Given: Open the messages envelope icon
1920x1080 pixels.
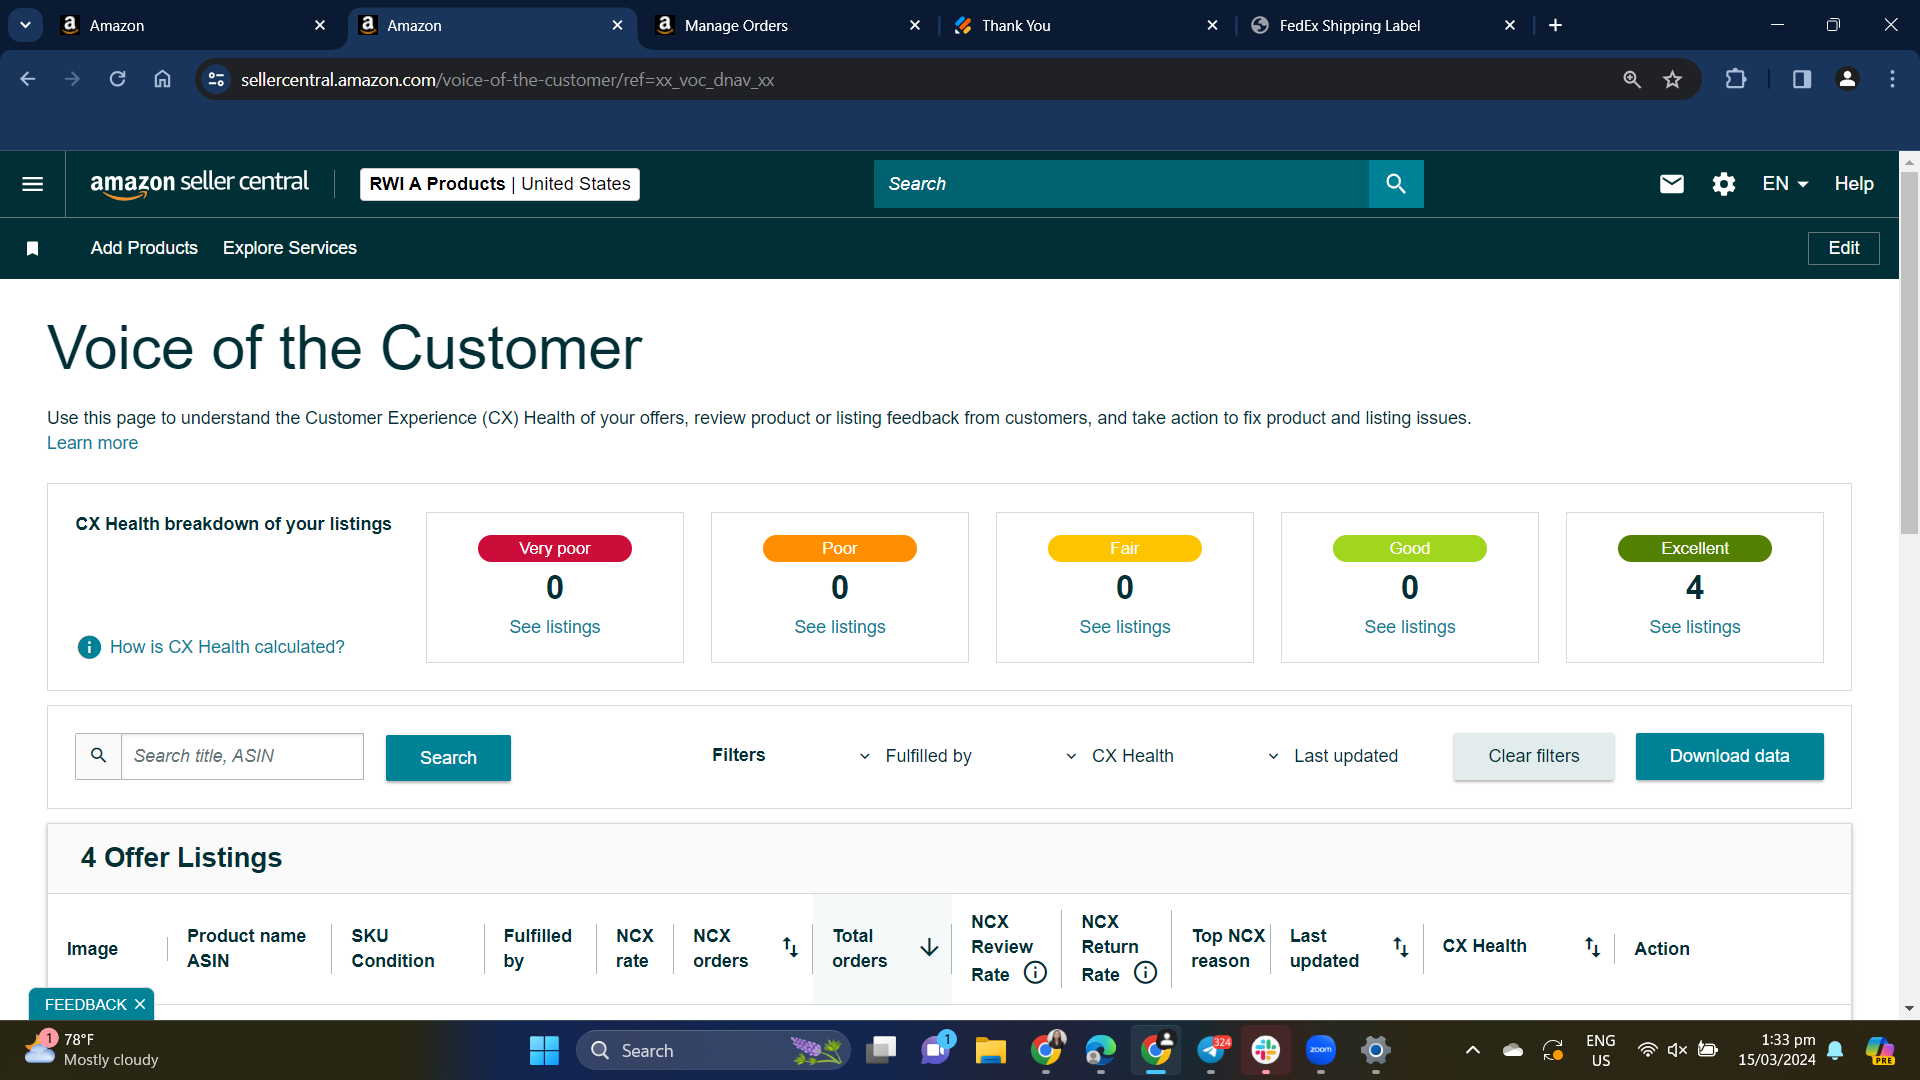Looking at the screenshot, I should 1672,184.
